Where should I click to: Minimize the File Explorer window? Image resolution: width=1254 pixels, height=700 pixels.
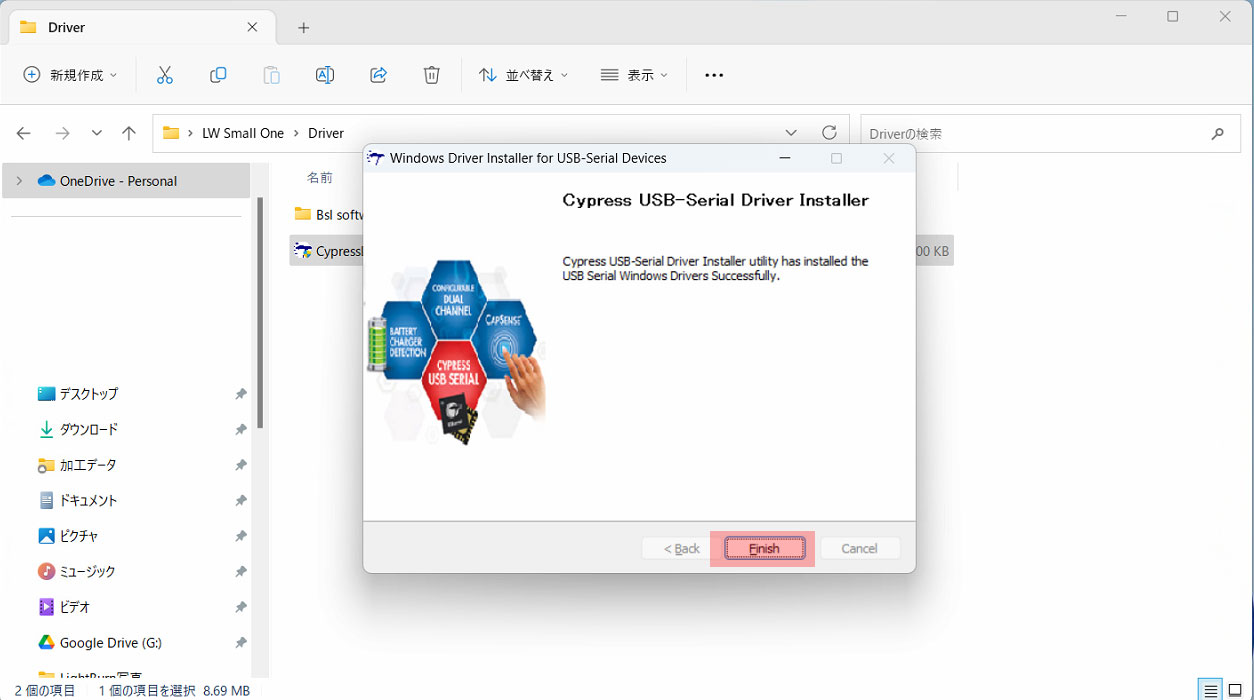pos(1119,17)
